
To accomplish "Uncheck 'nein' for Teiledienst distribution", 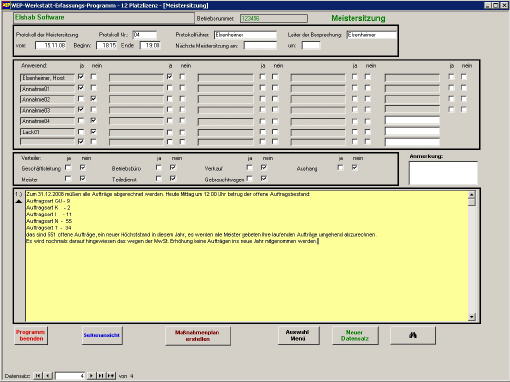I will tap(173, 179).
